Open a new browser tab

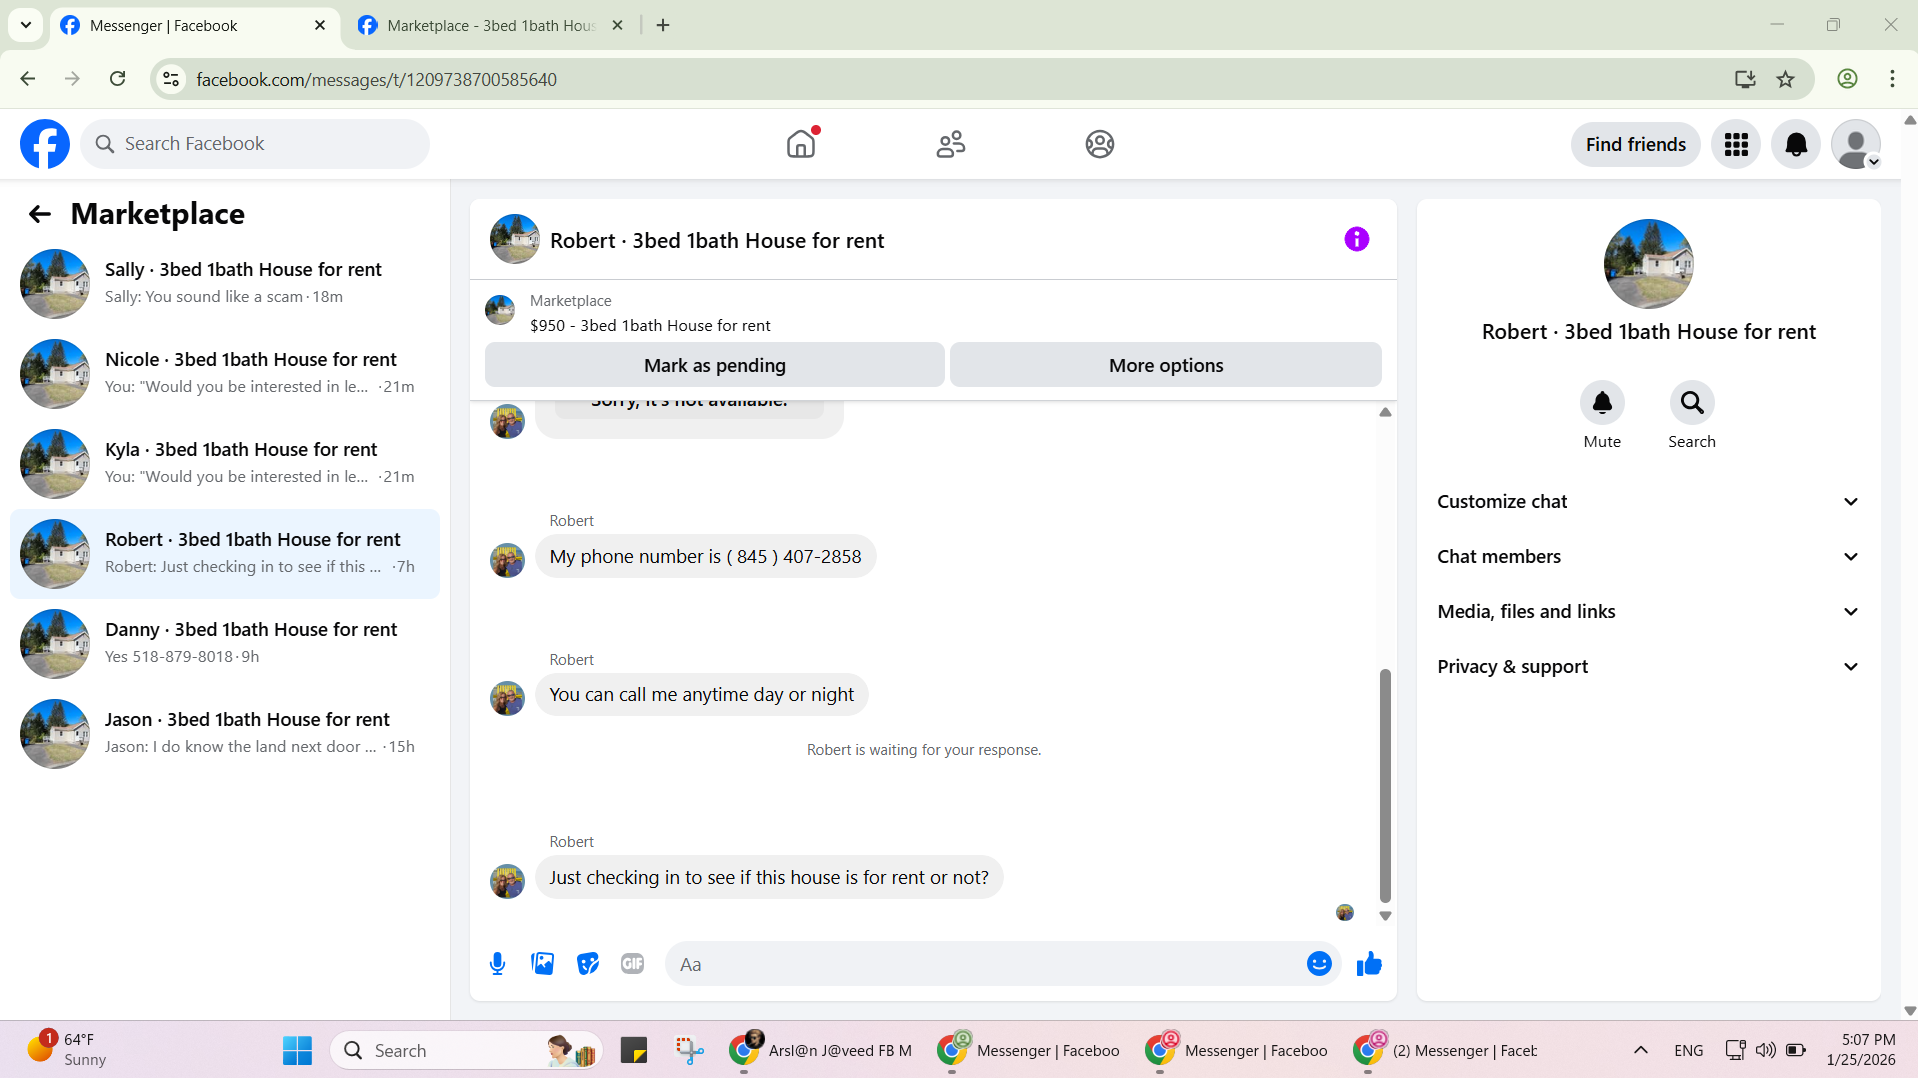click(x=663, y=26)
